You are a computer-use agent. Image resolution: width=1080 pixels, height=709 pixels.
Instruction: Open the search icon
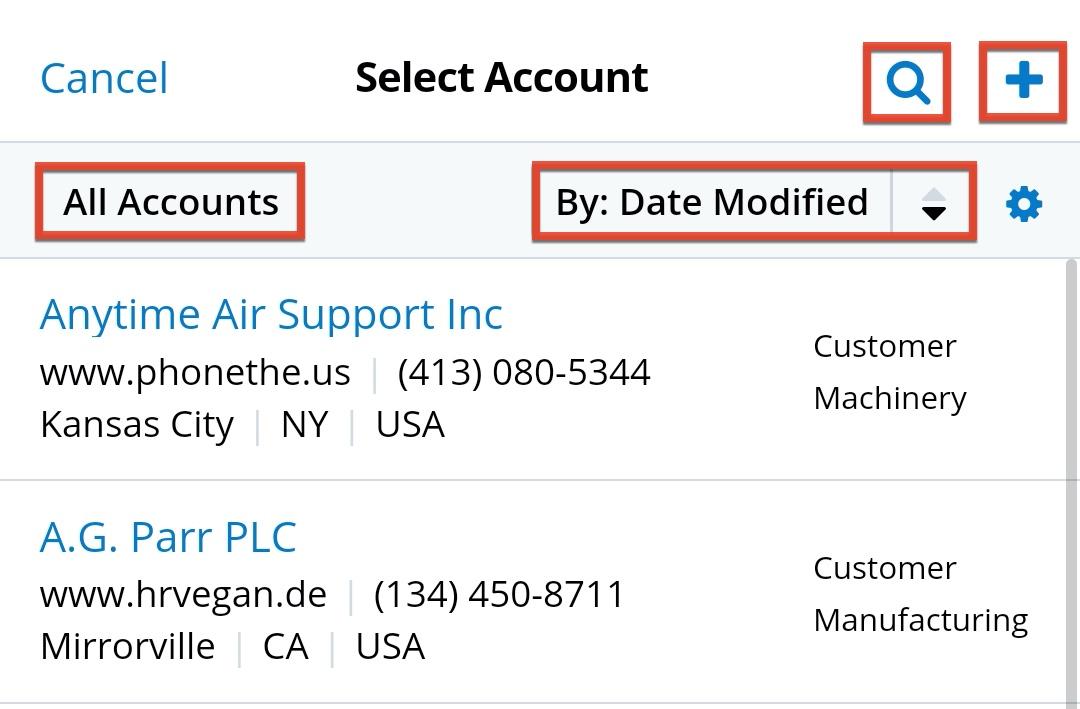coord(906,82)
